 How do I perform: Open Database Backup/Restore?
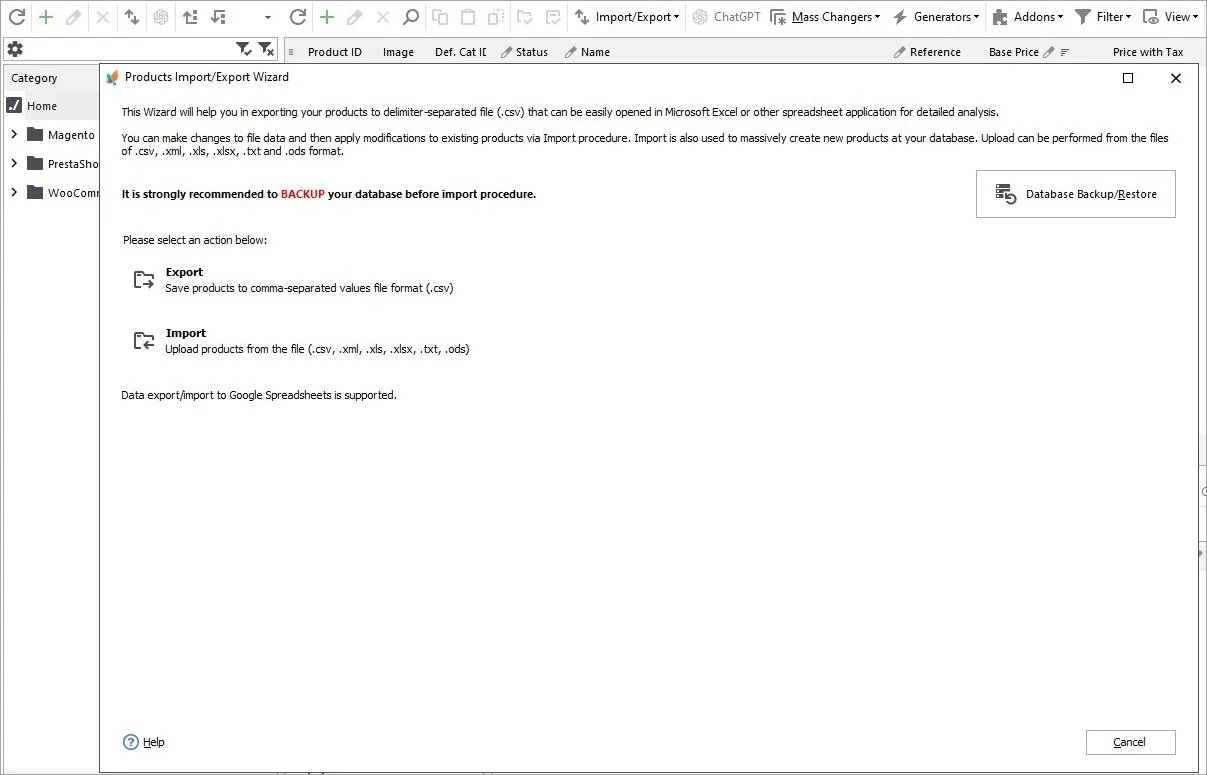pyautogui.click(x=1075, y=194)
